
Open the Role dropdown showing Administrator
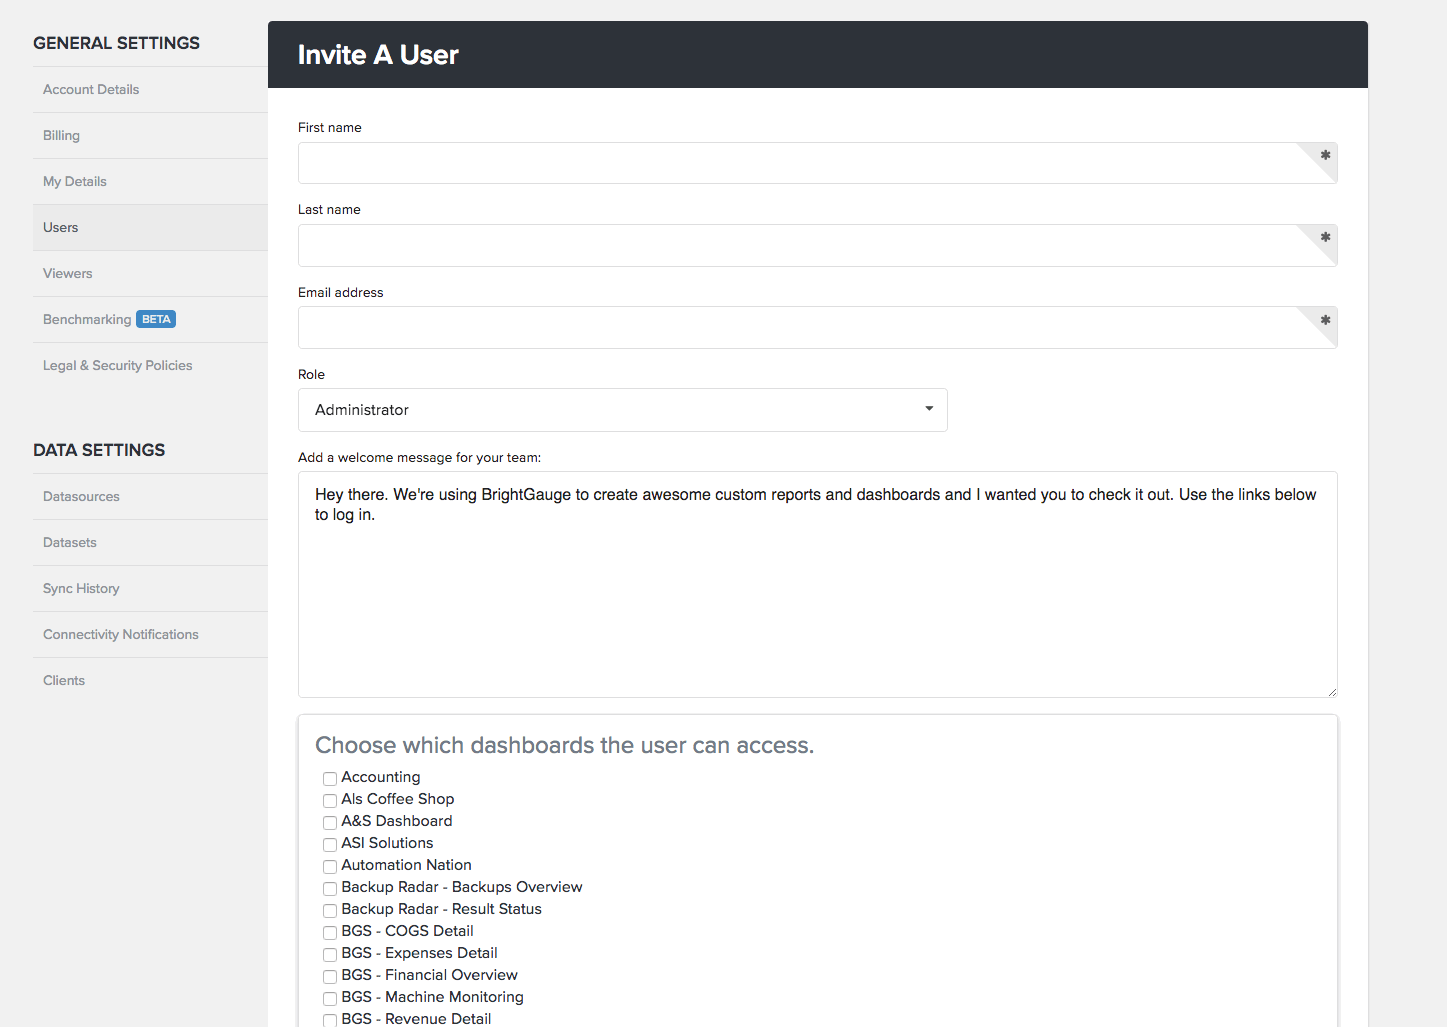(x=622, y=410)
